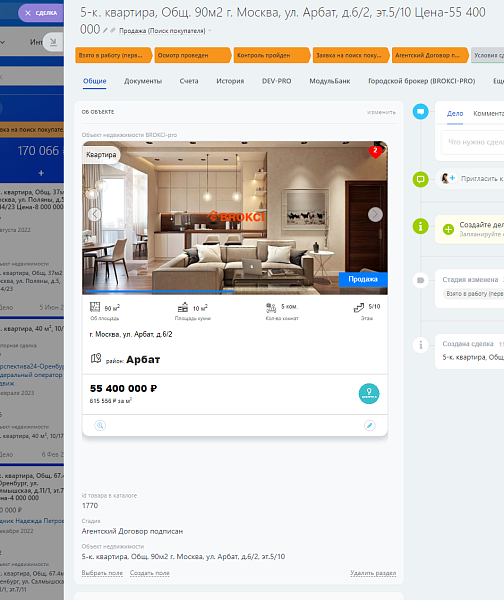Click the red heart favorites badge
The image size is (504, 600).
(375, 152)
